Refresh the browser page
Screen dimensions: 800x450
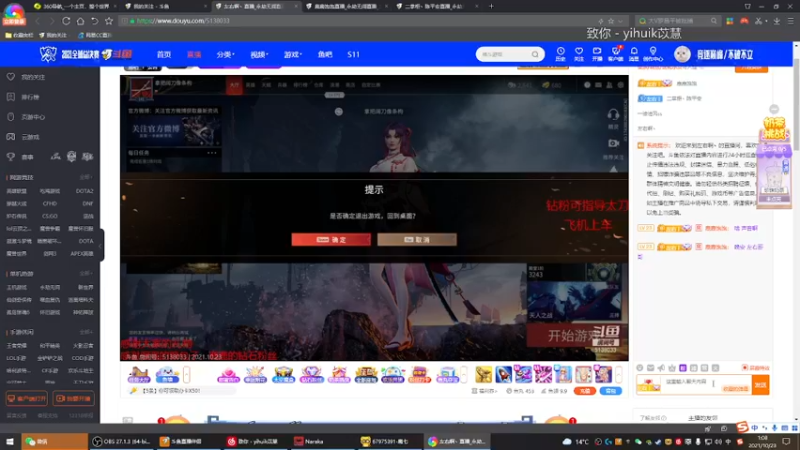[x=66, y=21]
